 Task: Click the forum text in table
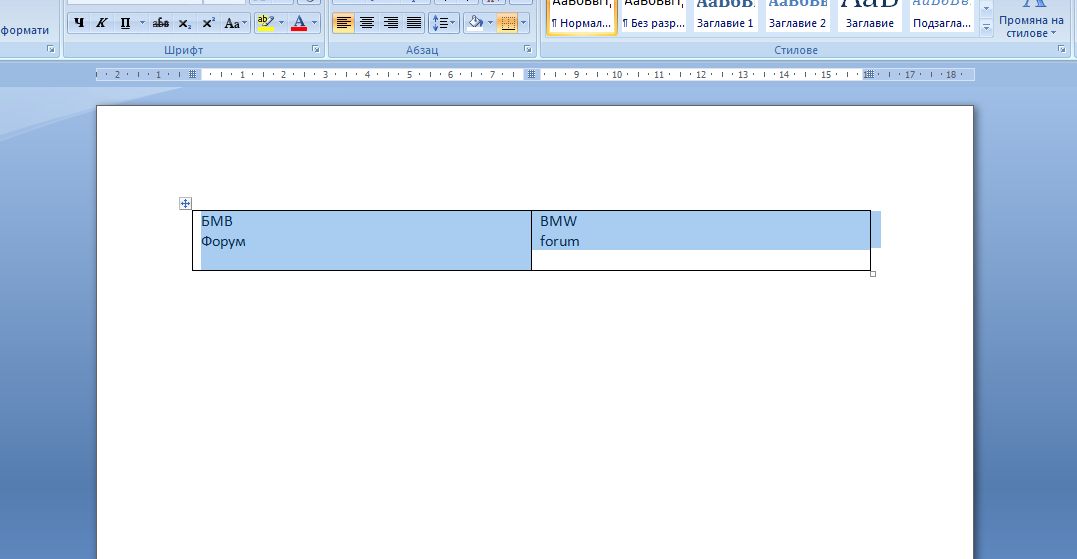(560, 241)
